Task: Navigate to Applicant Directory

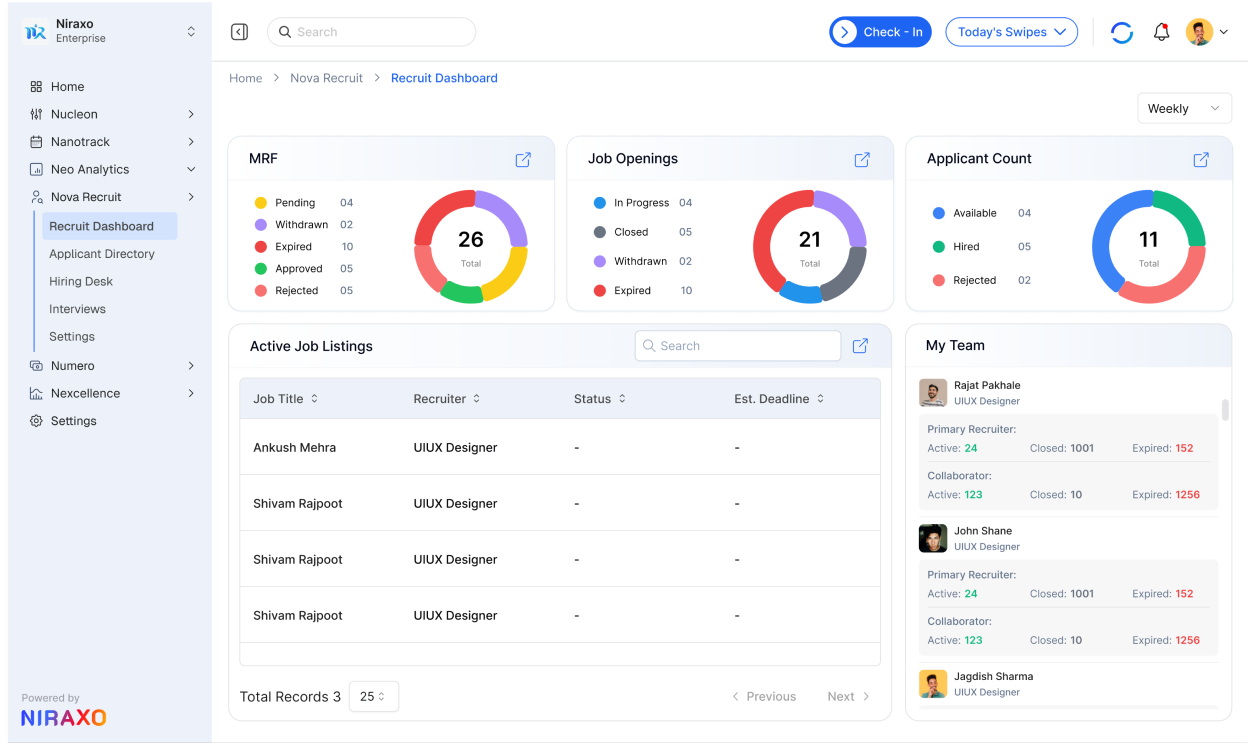Action: coord(104,253)
